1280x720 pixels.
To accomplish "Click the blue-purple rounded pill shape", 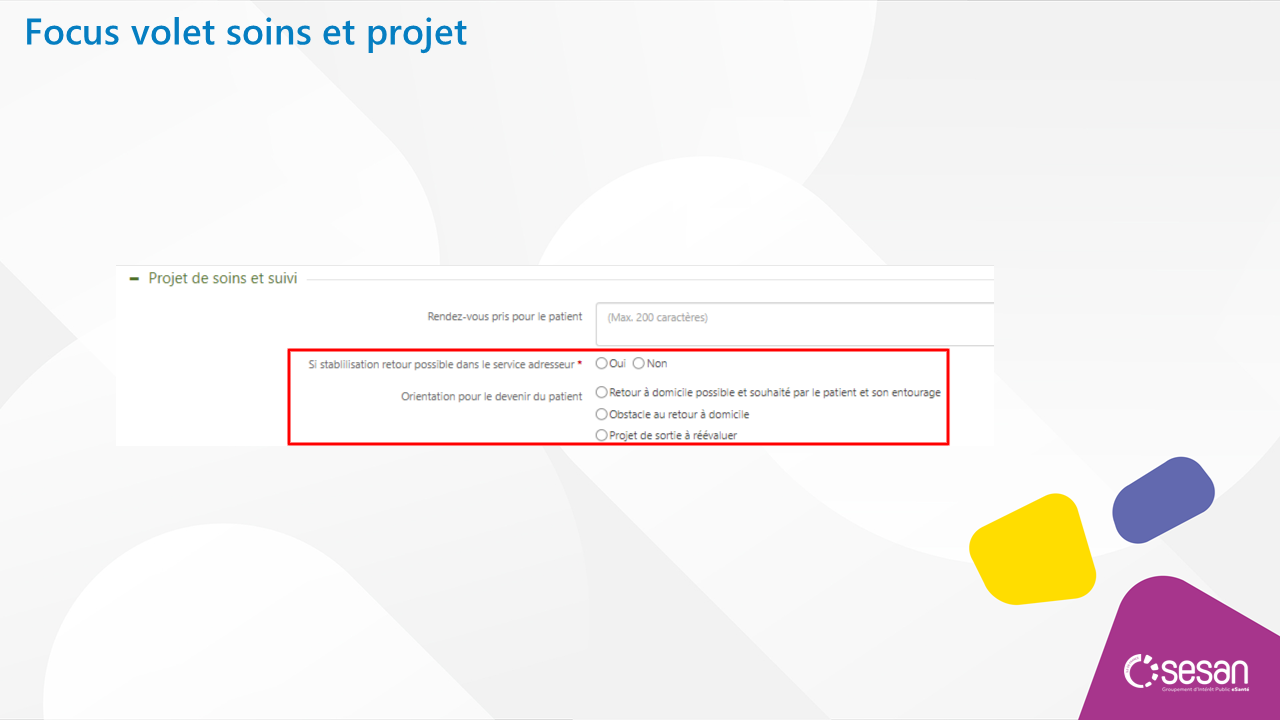I will pyautogui.click(x=1163, y=500).
